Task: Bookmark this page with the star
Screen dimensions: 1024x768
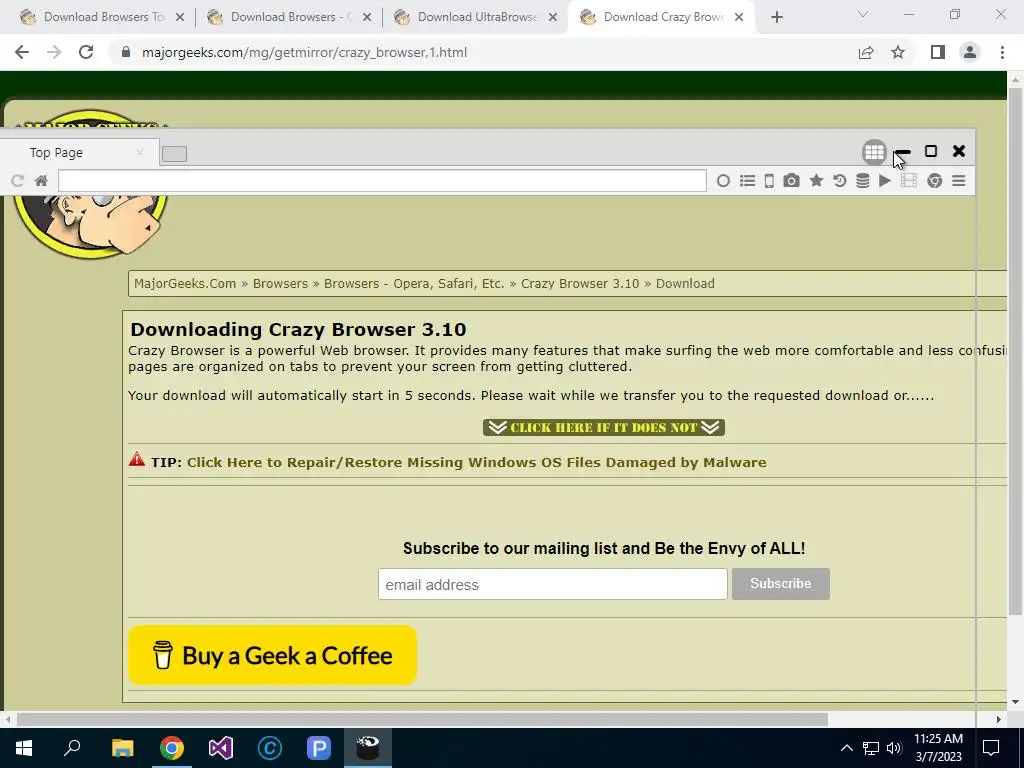Action: pos(898,52)
